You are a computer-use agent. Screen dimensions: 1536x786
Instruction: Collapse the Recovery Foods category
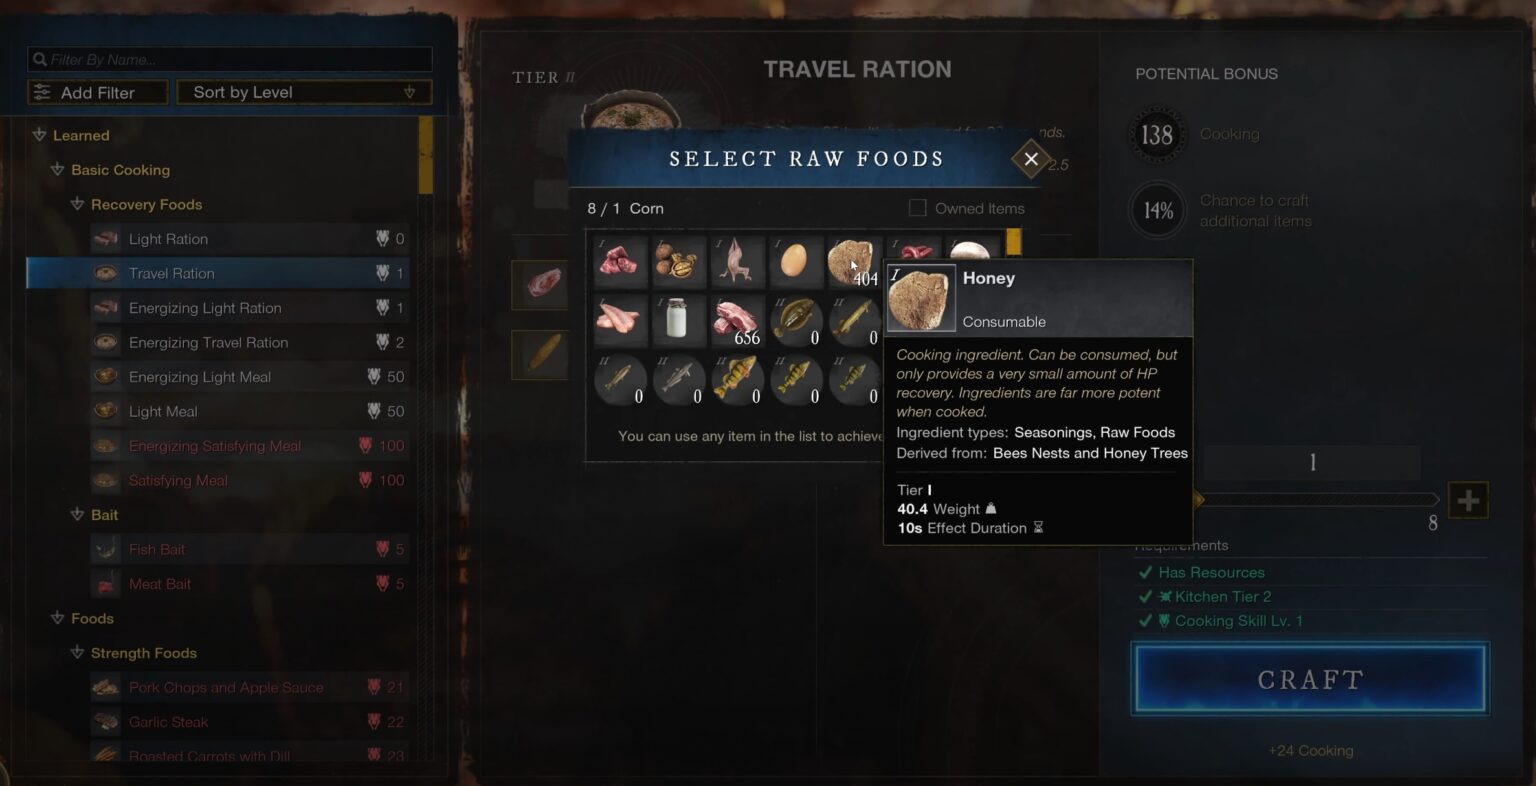click(x=77, y=204)
